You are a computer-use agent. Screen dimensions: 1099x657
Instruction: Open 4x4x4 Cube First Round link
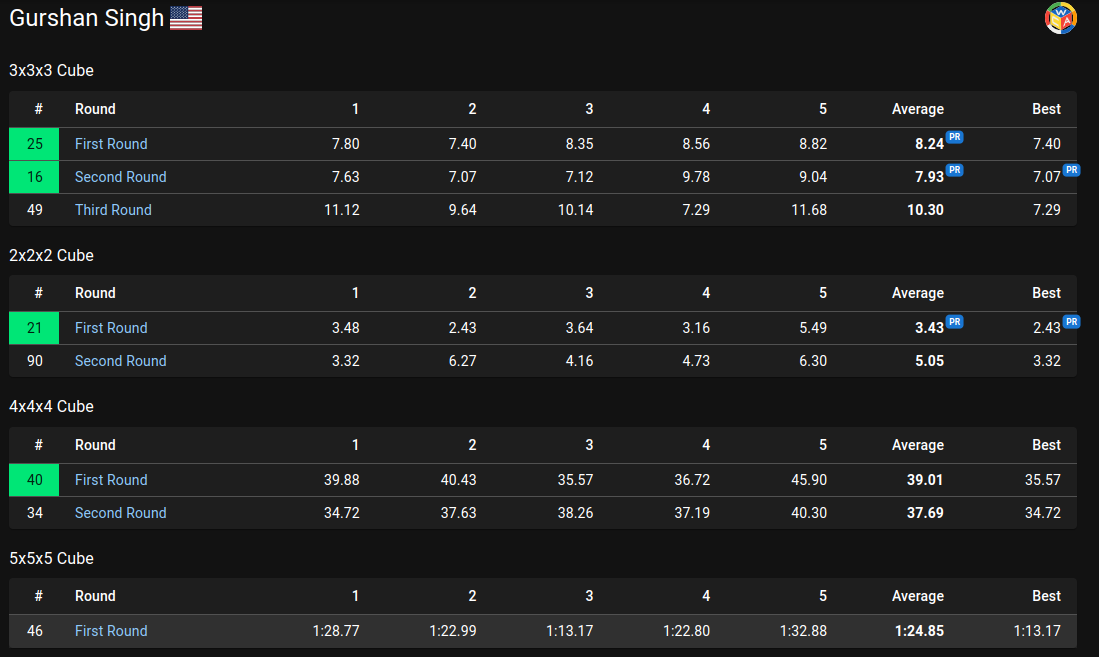(111, 480)
